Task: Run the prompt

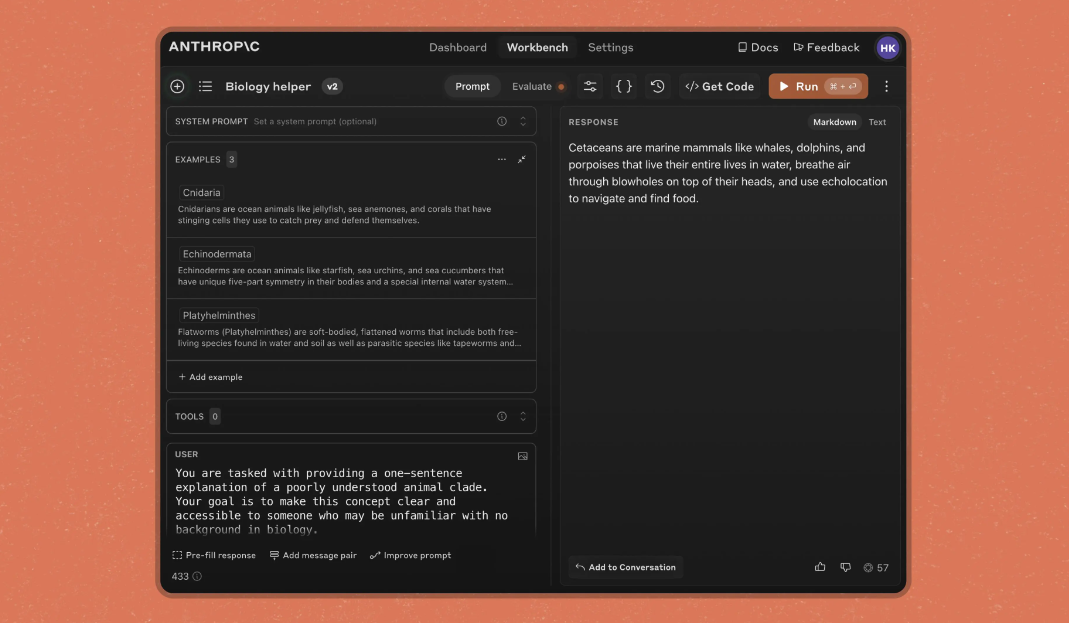Action: 818,87
